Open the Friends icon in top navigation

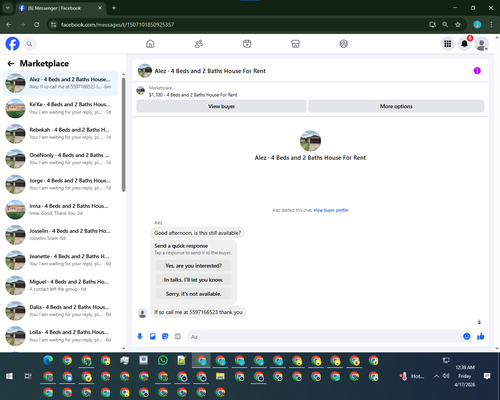tap(199, 44)
